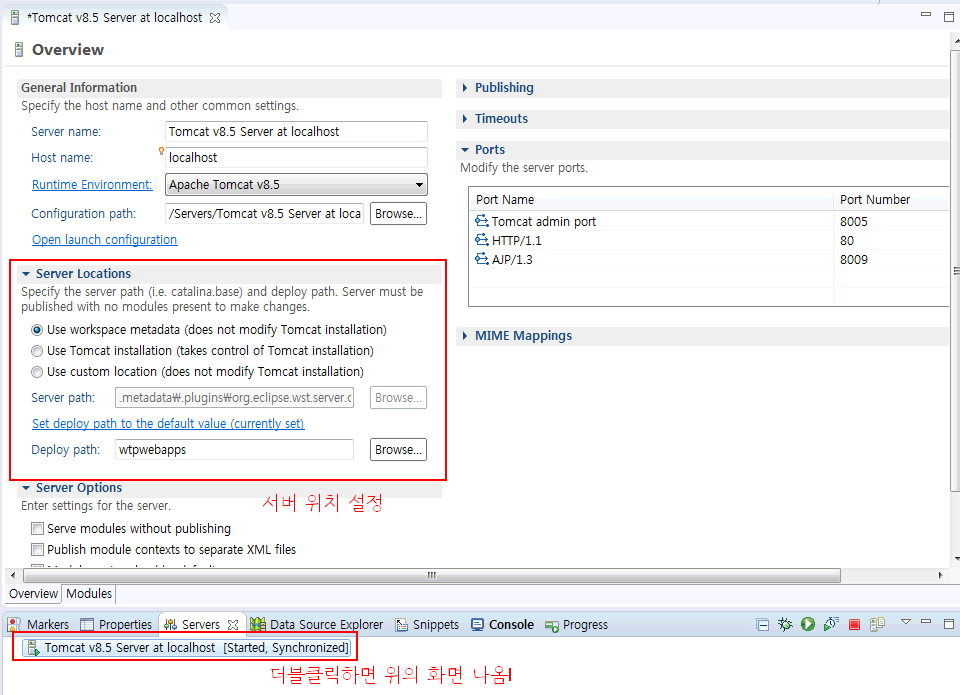The height and width of the screenshot is (695, 960).
Task: Click the server icon next to Overview heading
Action: coord(19,50)
